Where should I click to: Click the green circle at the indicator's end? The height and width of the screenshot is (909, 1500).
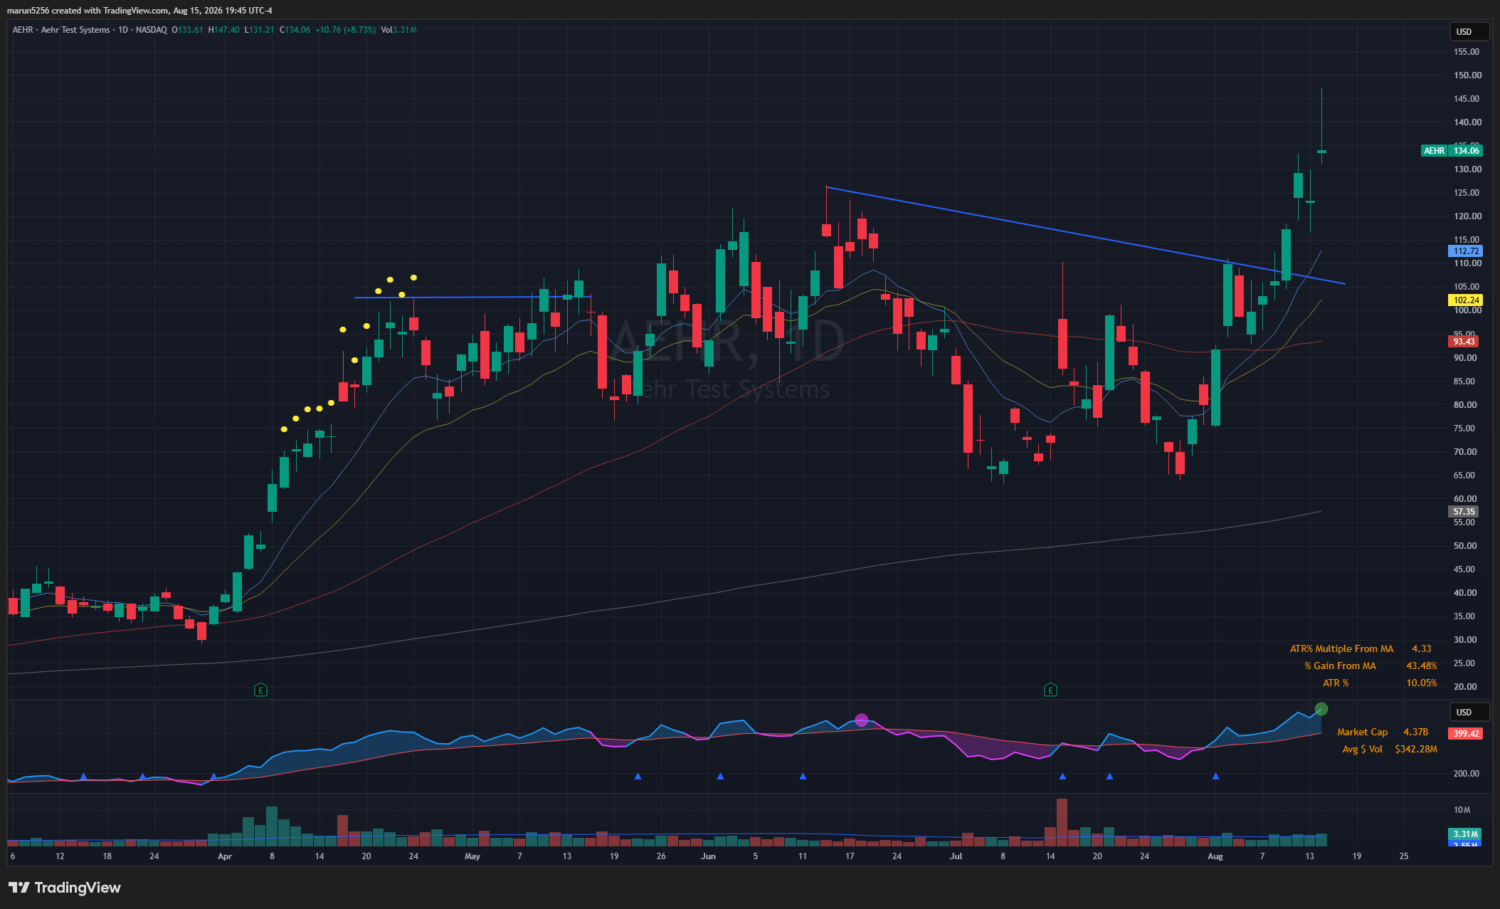pos(1321,709)
